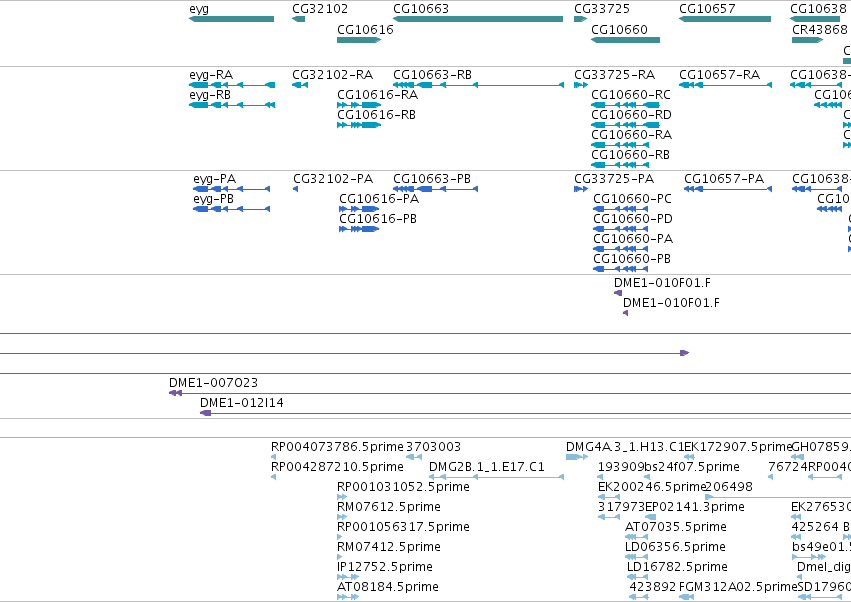Select the 206498 feature label

[729, 487]
